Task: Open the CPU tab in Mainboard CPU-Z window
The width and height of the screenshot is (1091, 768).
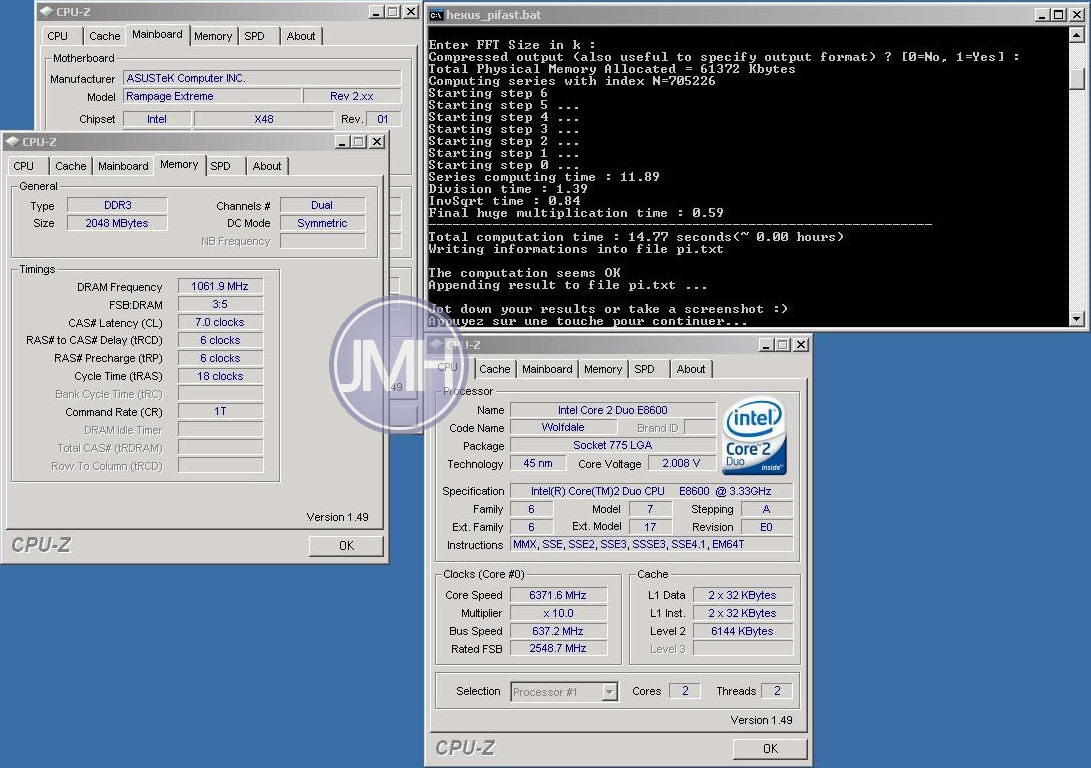Action: (58, 36)
